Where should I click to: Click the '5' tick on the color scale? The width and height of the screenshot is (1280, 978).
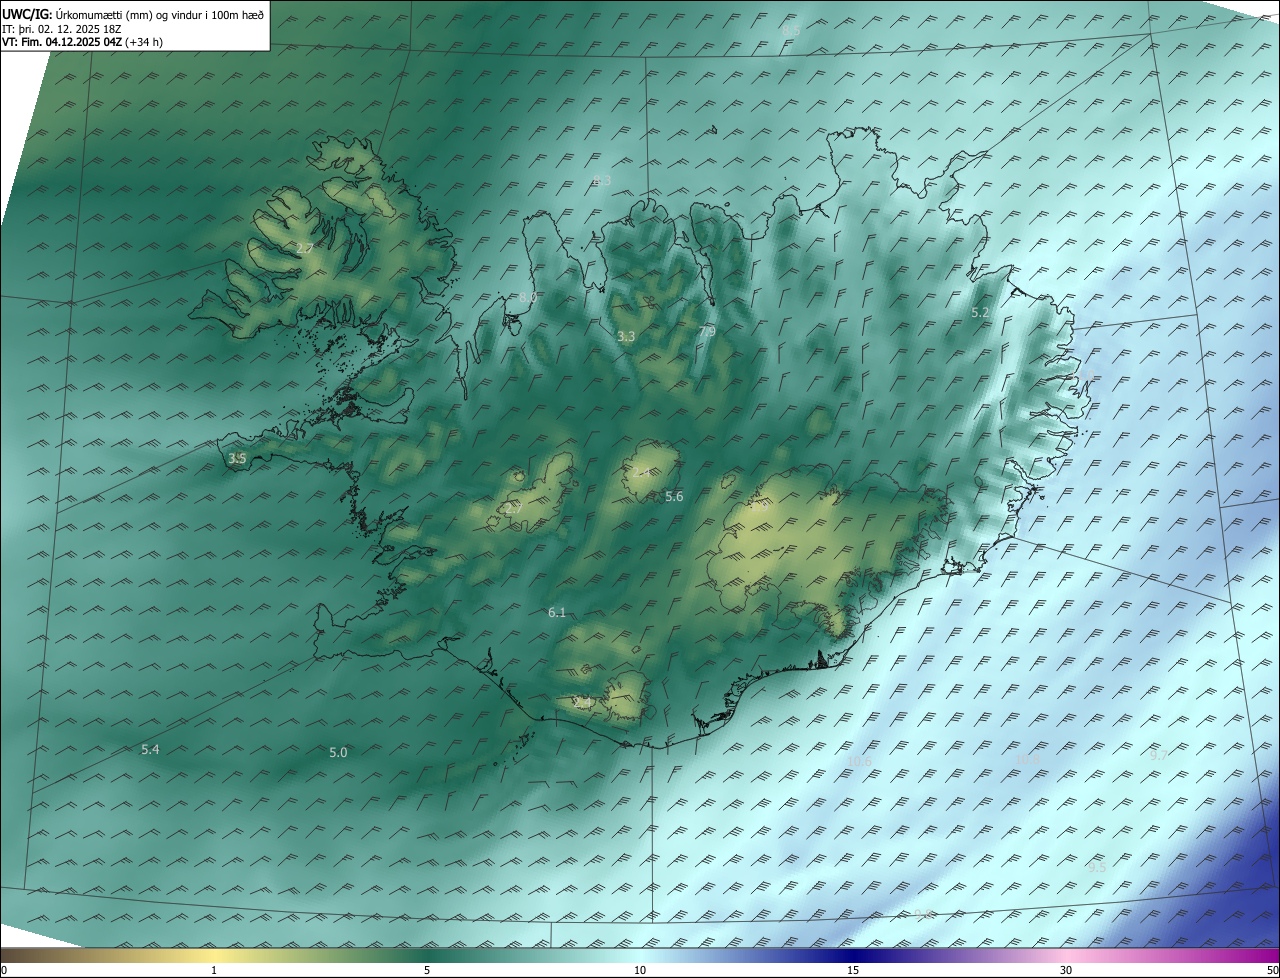[x=427, y=971]
